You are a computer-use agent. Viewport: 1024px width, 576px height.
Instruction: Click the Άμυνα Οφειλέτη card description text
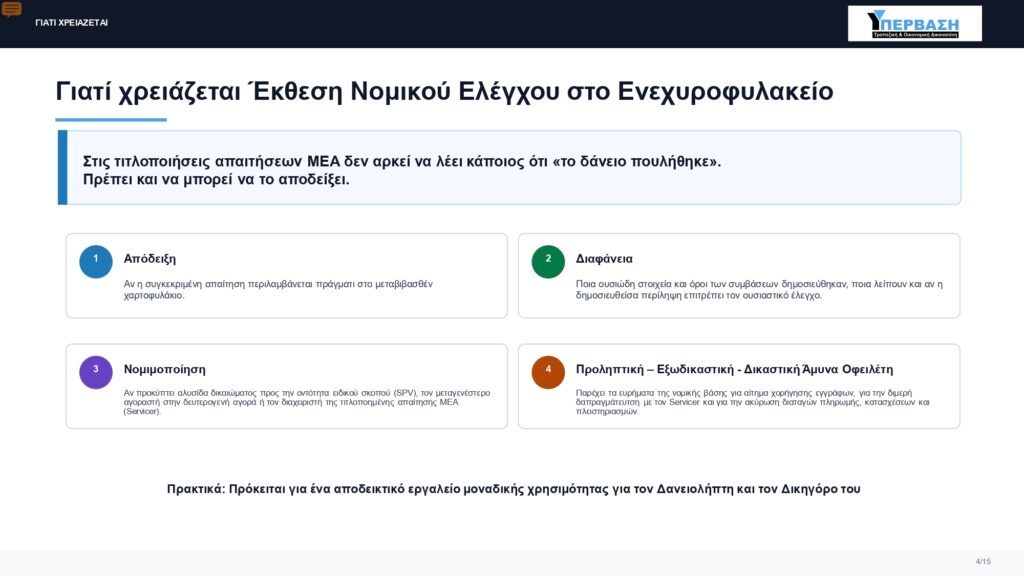pyautogui.click(x=752, y=402)
